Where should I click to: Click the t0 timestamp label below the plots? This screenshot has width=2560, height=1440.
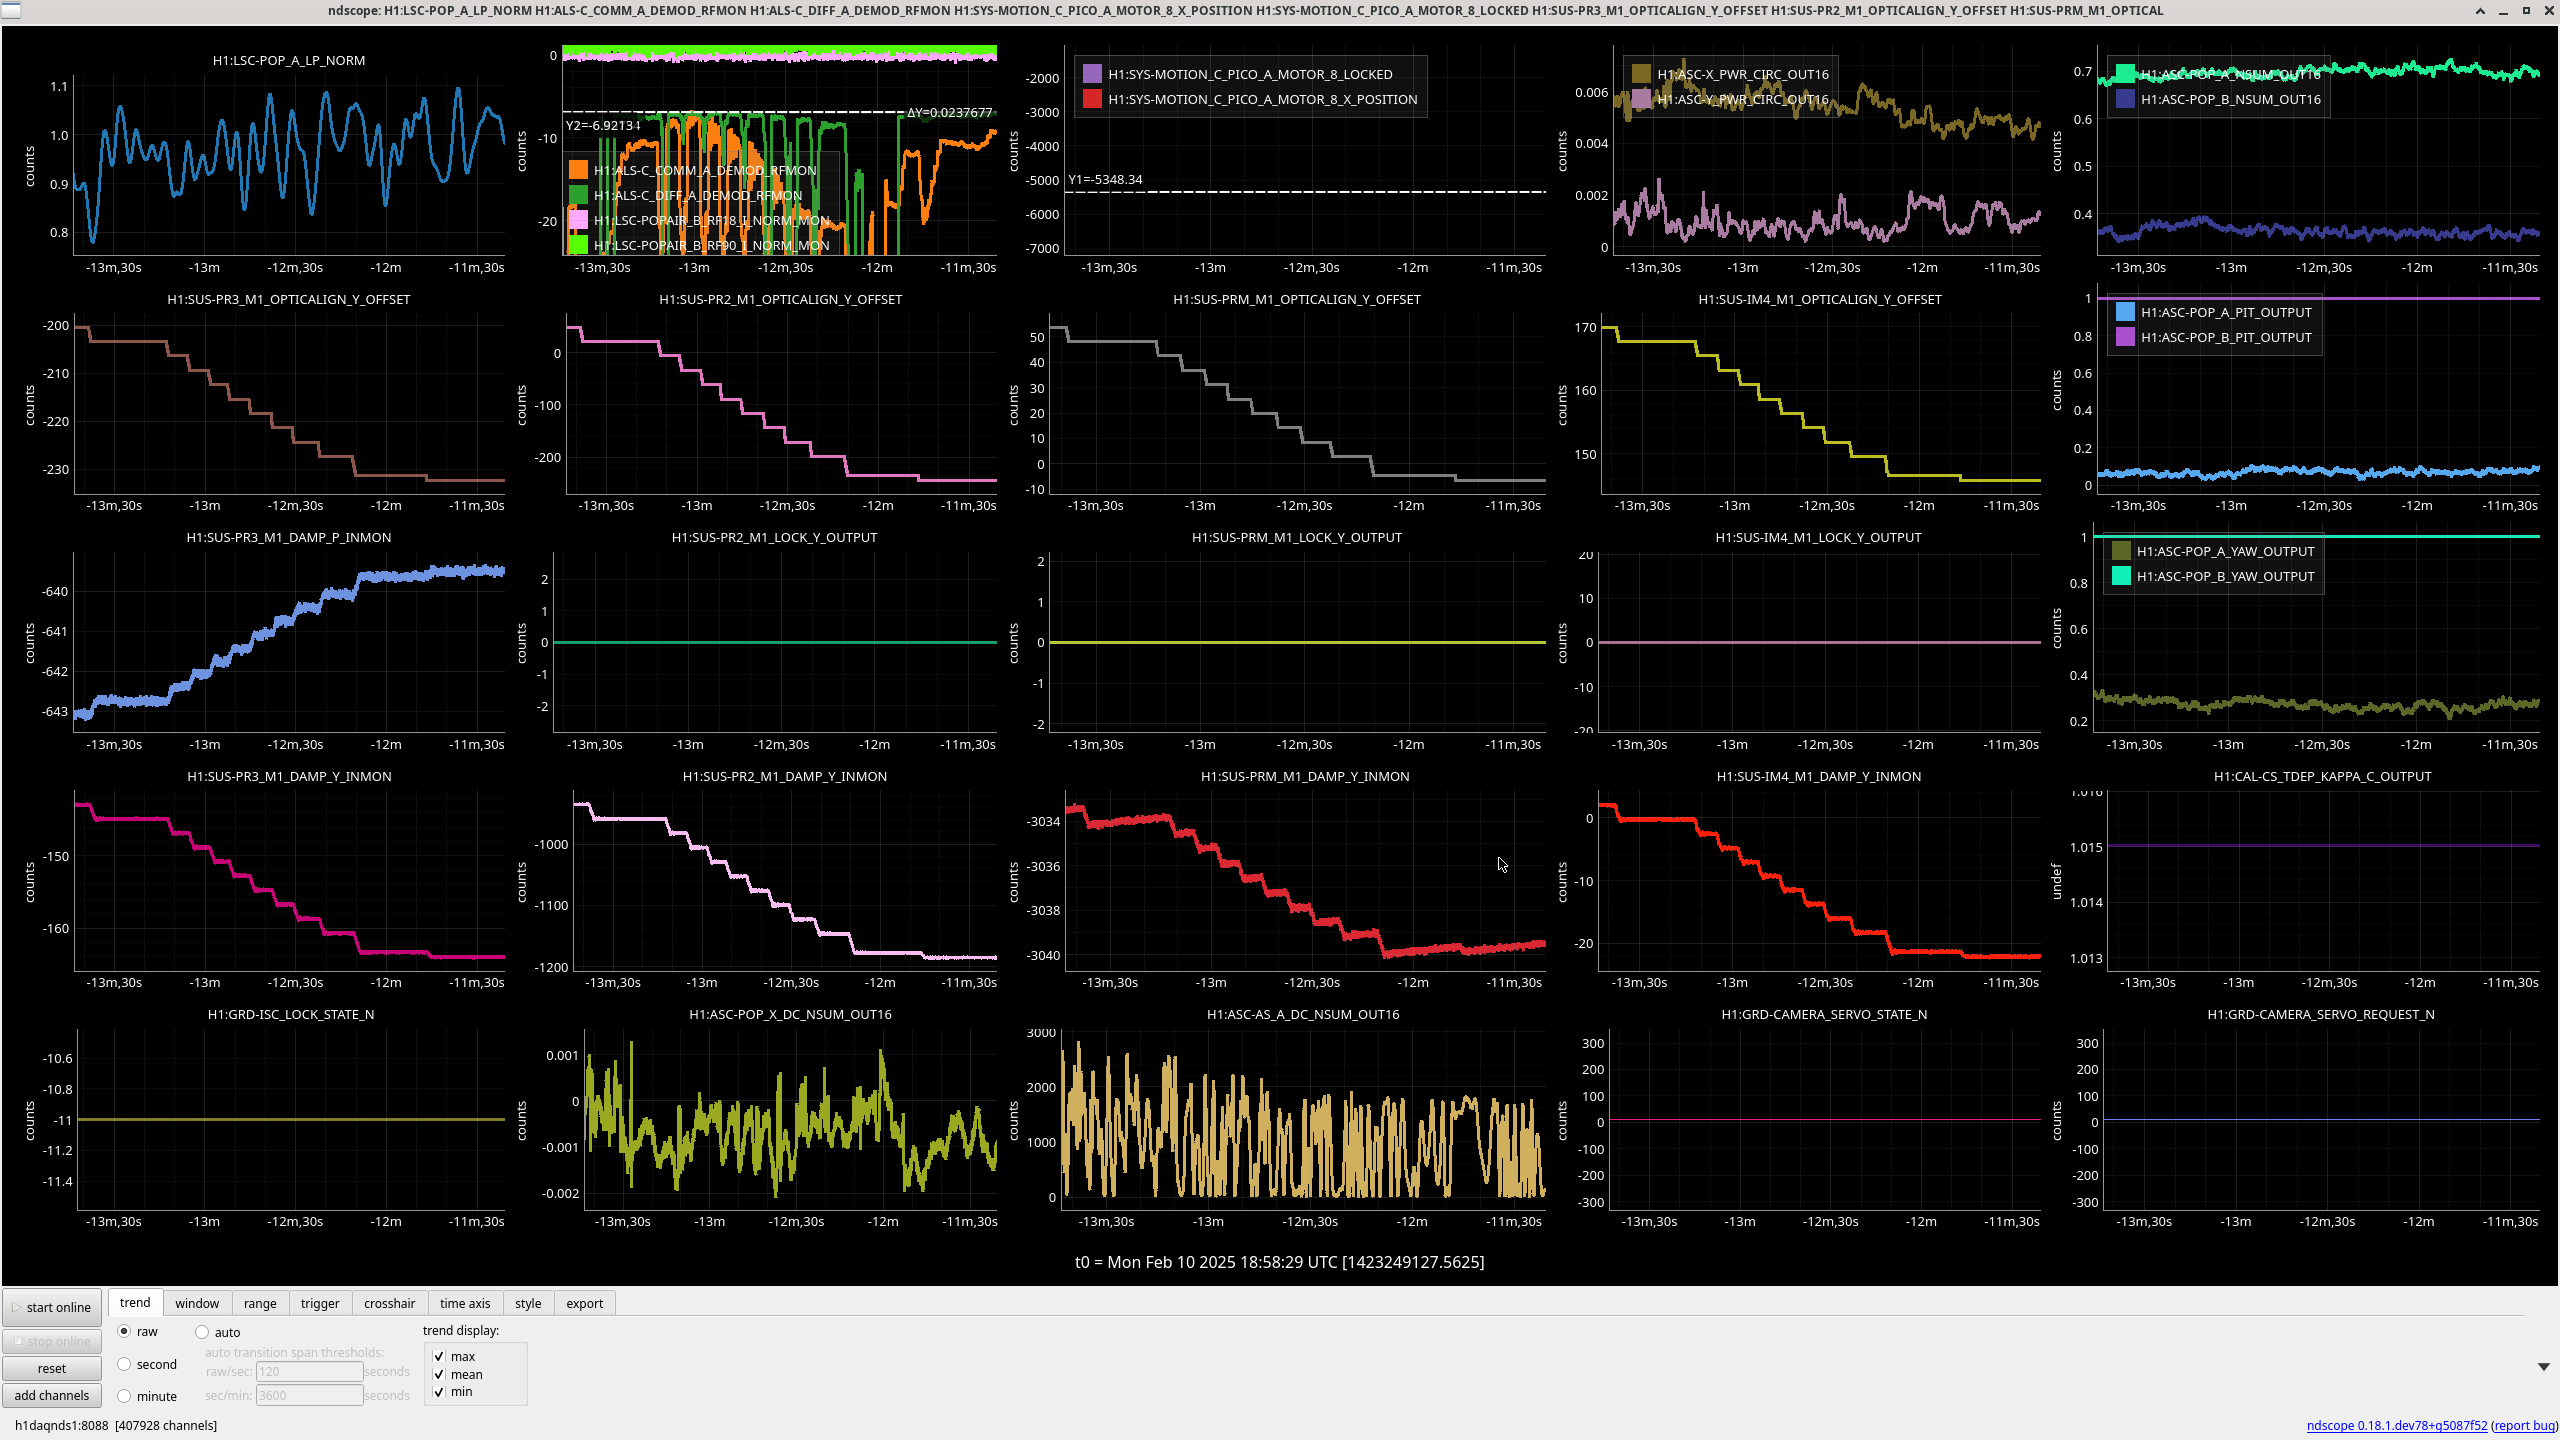point(1280,1263)
